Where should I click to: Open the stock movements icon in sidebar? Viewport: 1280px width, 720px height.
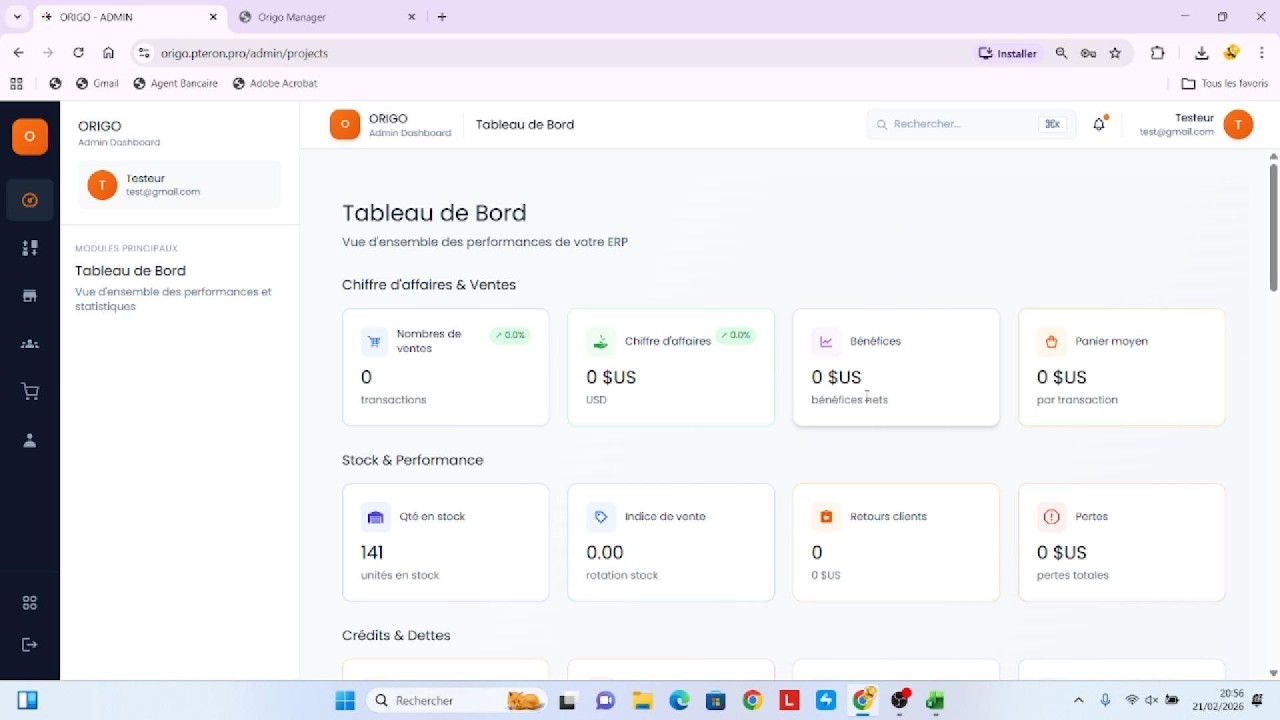30,248
